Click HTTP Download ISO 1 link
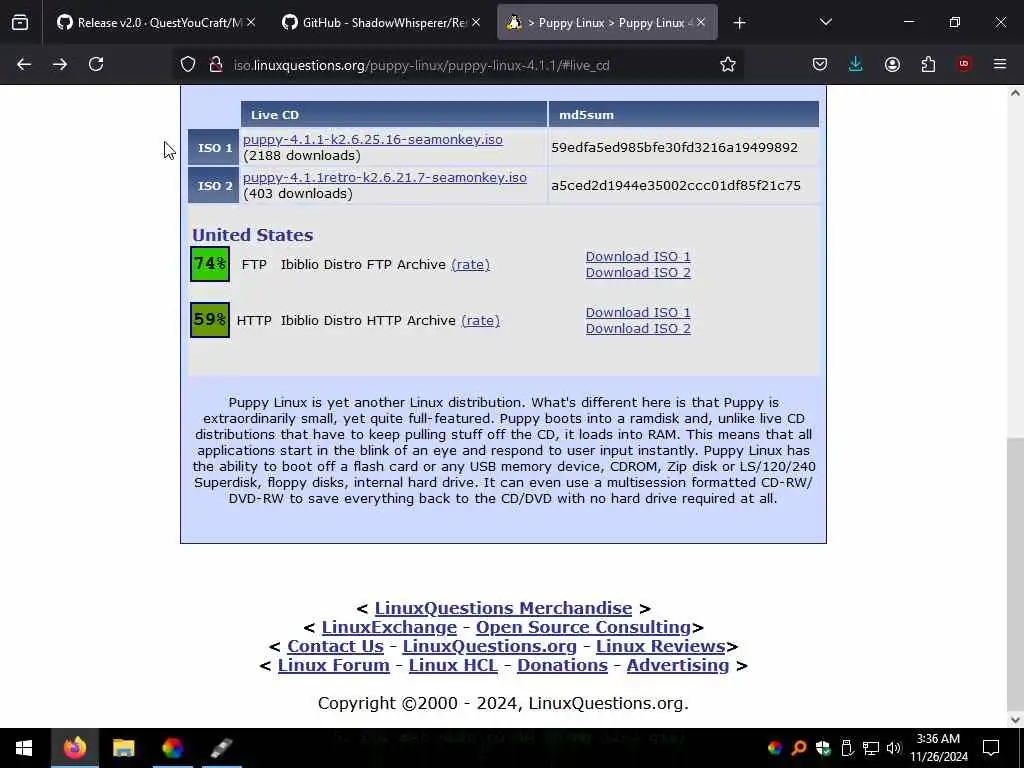This screenshot has height=768, width=1024. pos(638,313)
